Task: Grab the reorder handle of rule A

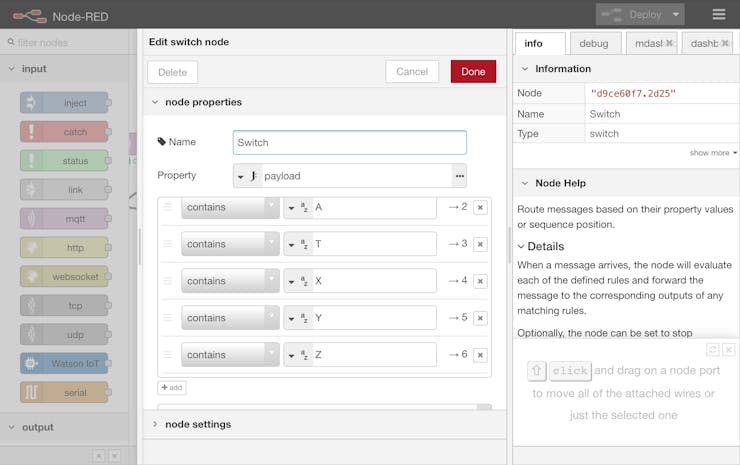Action: point(168,207)
